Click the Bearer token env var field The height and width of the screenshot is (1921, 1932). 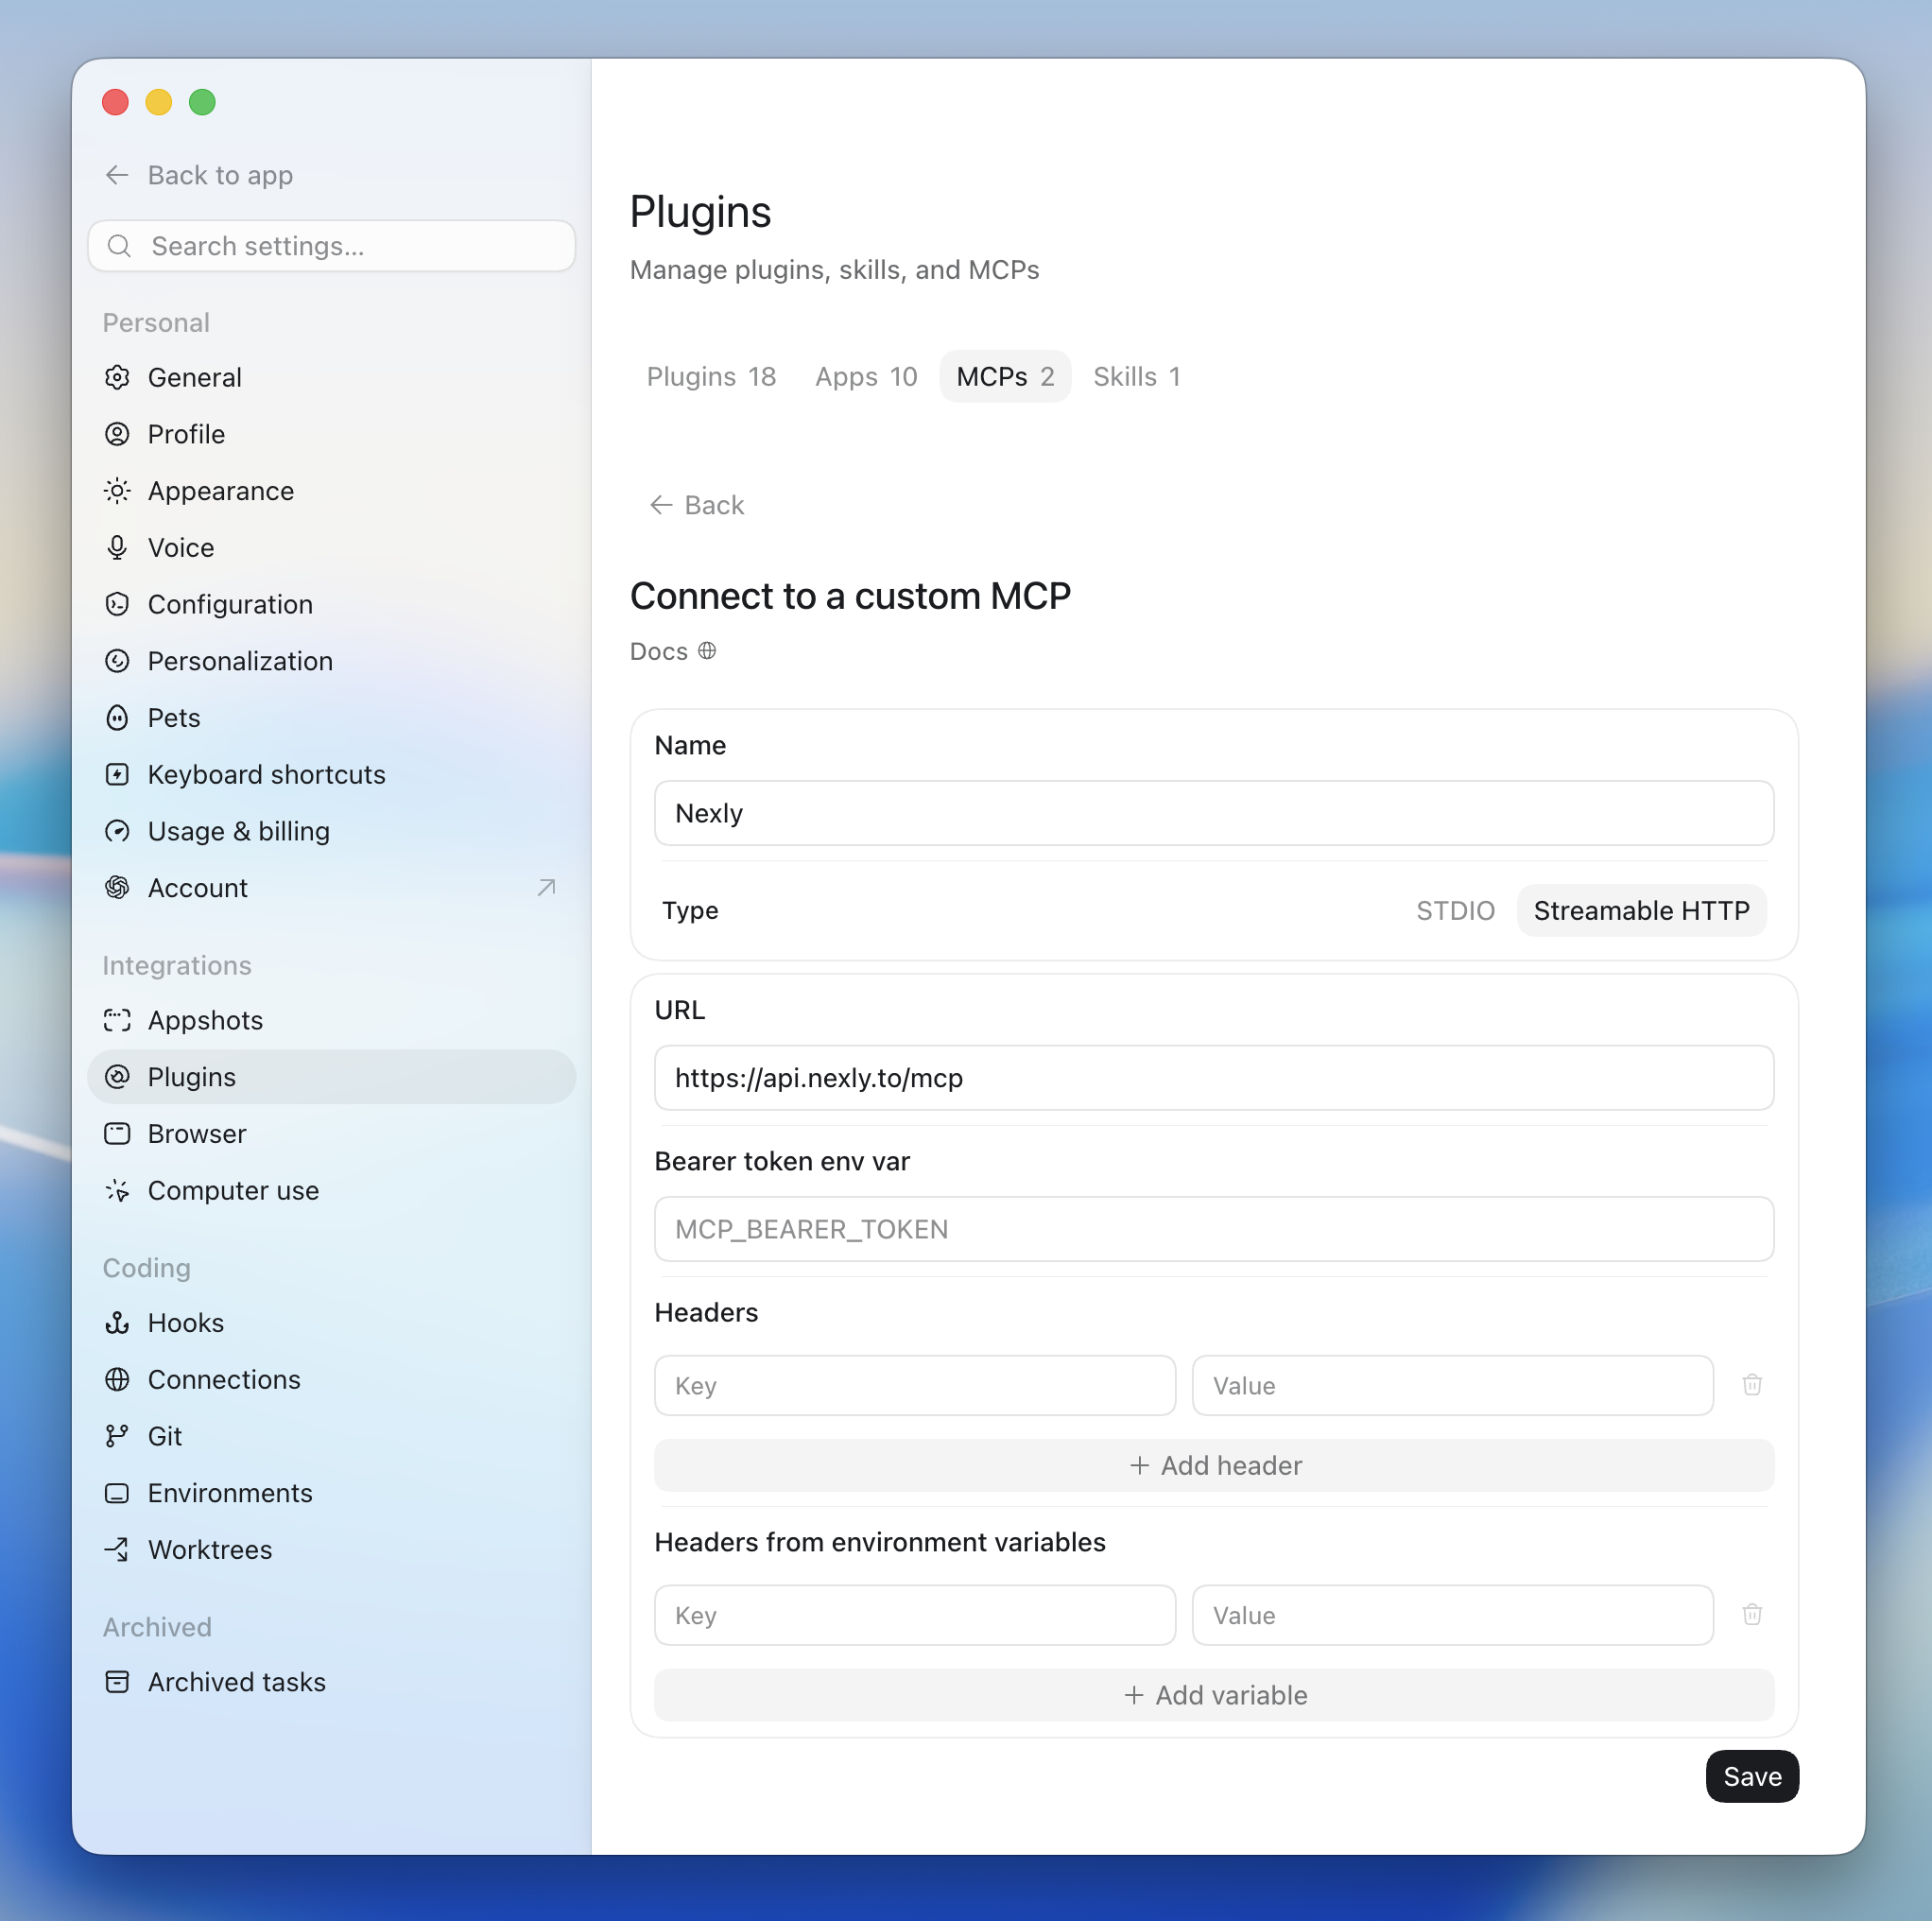pos(1214,1229)
